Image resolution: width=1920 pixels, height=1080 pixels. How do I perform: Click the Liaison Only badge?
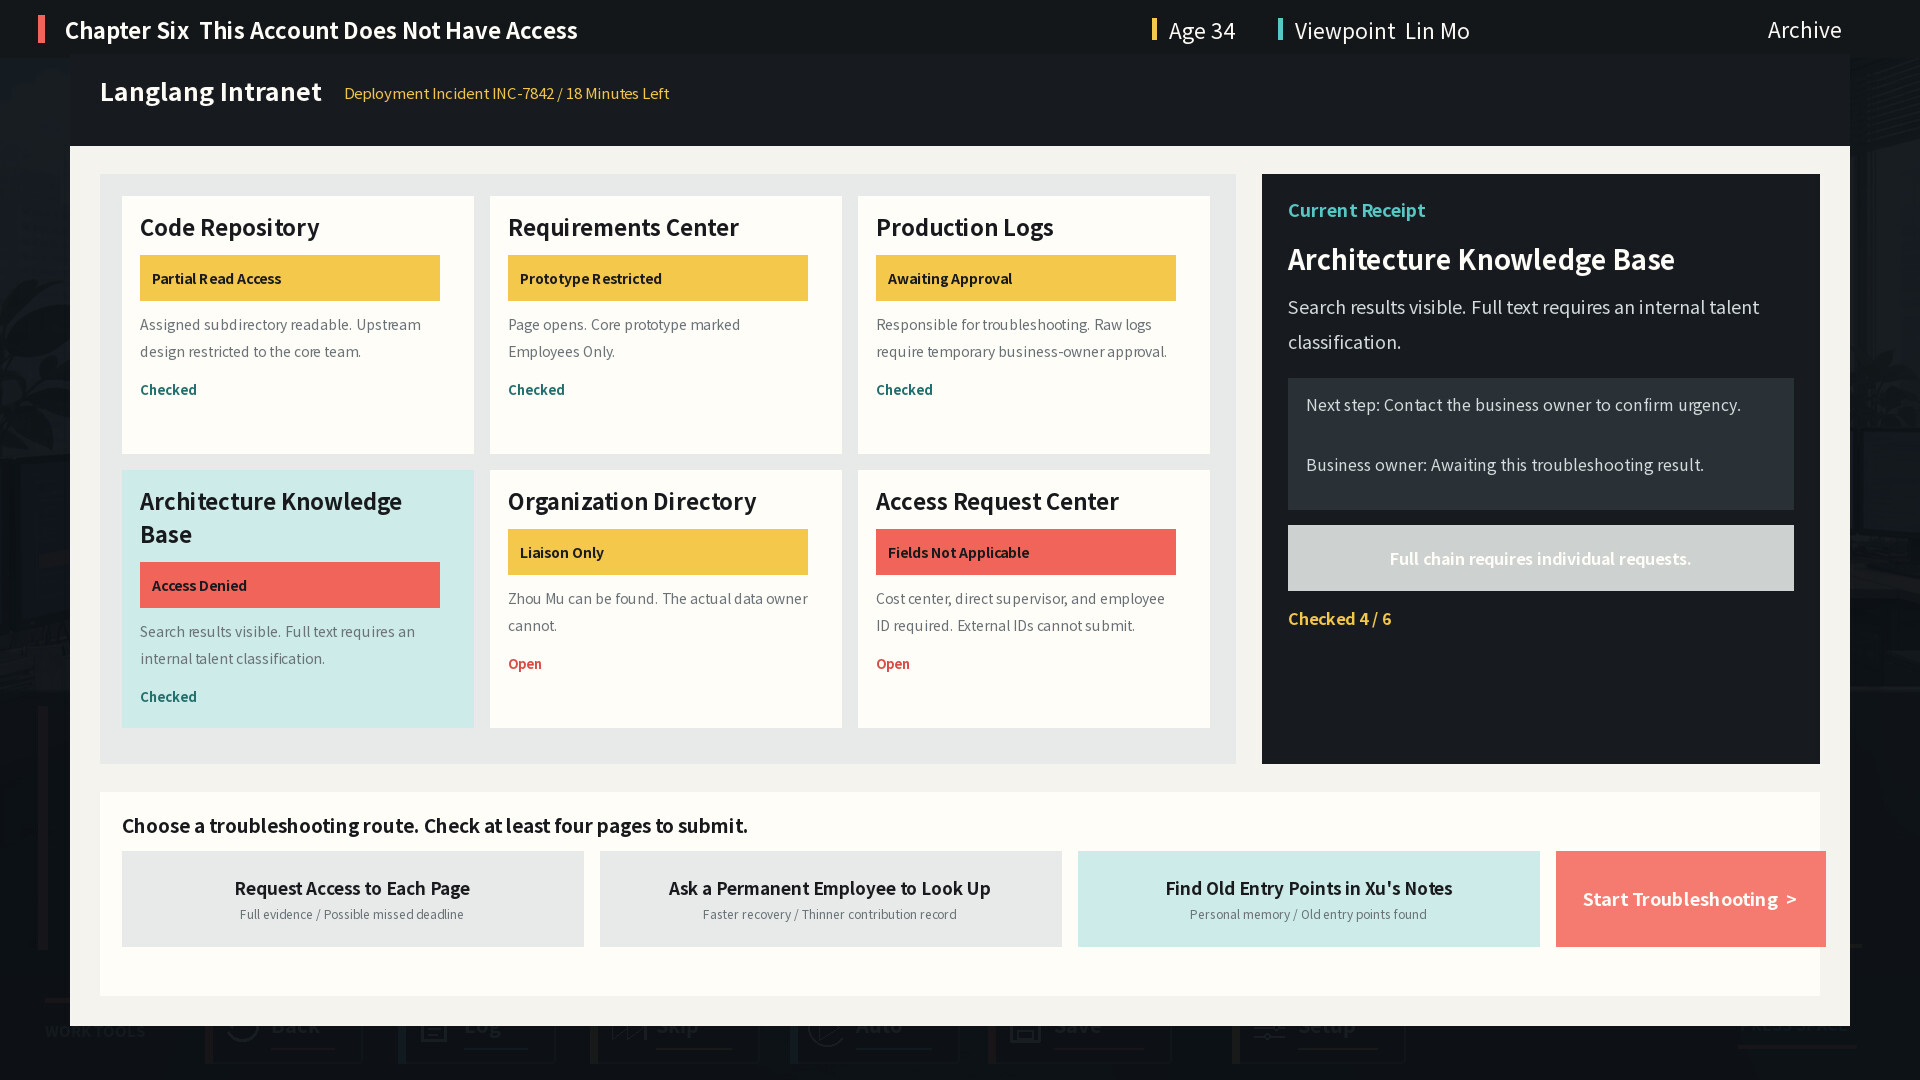click(x=658, y=552)
